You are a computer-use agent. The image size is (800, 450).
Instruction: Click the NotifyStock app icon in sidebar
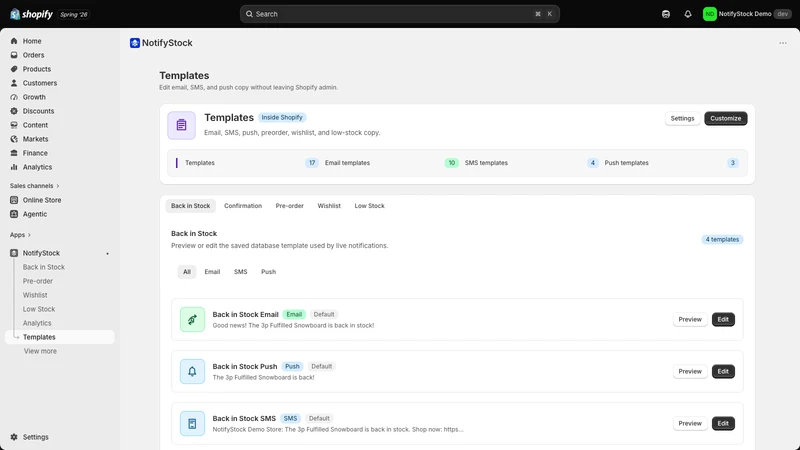[14, 253]
